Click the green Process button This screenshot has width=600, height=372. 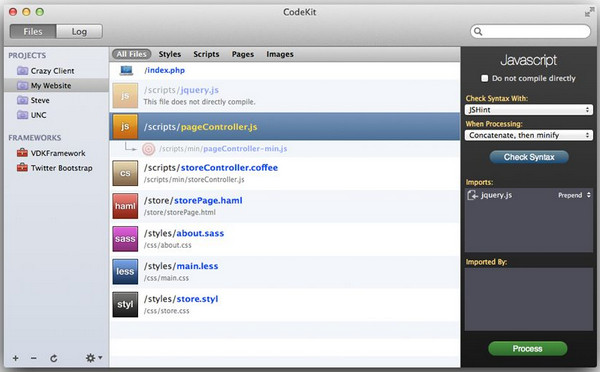(x=528, y=349)
